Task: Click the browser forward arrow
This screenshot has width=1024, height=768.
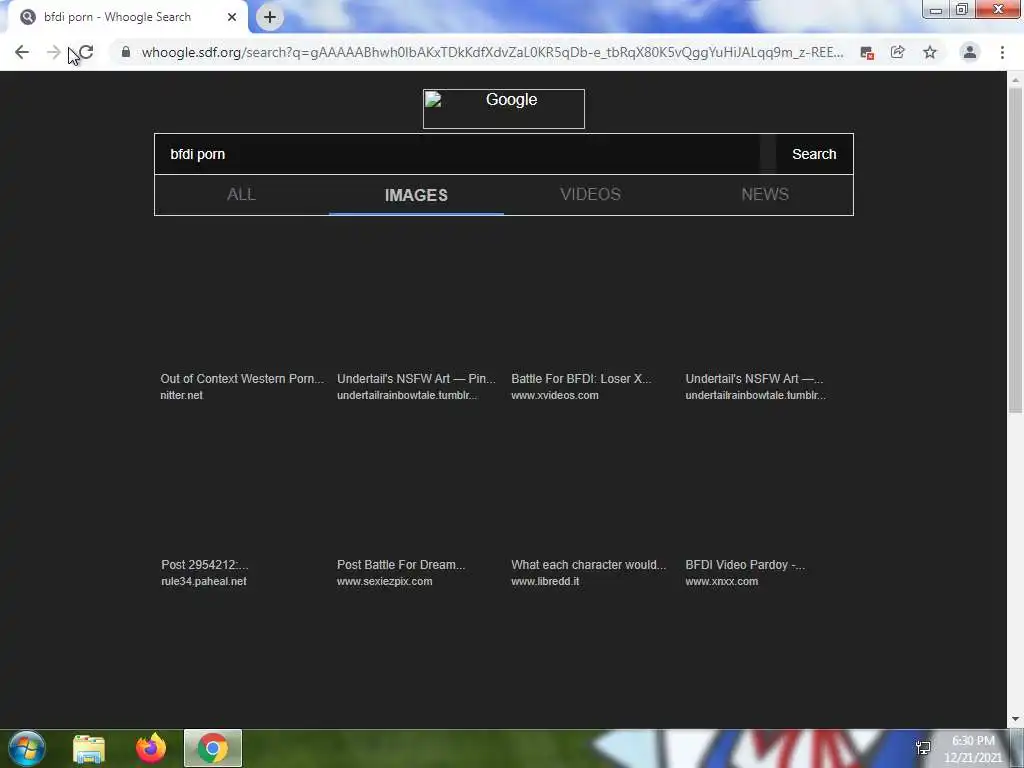Action: tap(54, 52)
